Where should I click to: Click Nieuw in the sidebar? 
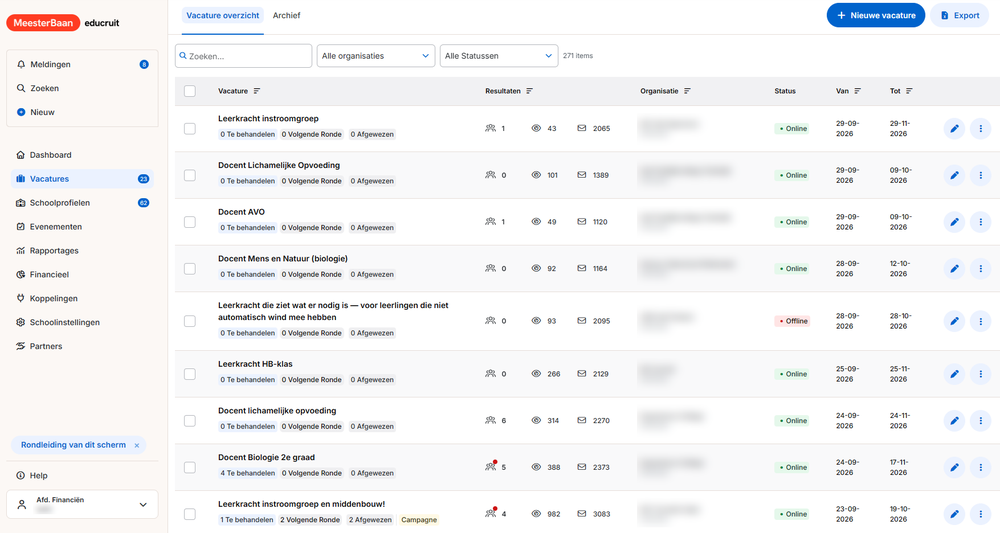[82, 112]
